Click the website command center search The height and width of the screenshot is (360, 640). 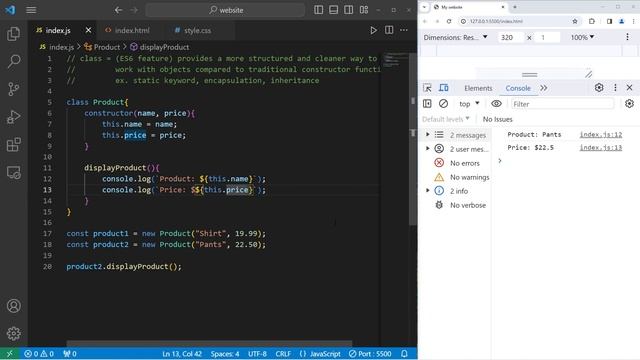pyautogui.click(x=225, y=10)
